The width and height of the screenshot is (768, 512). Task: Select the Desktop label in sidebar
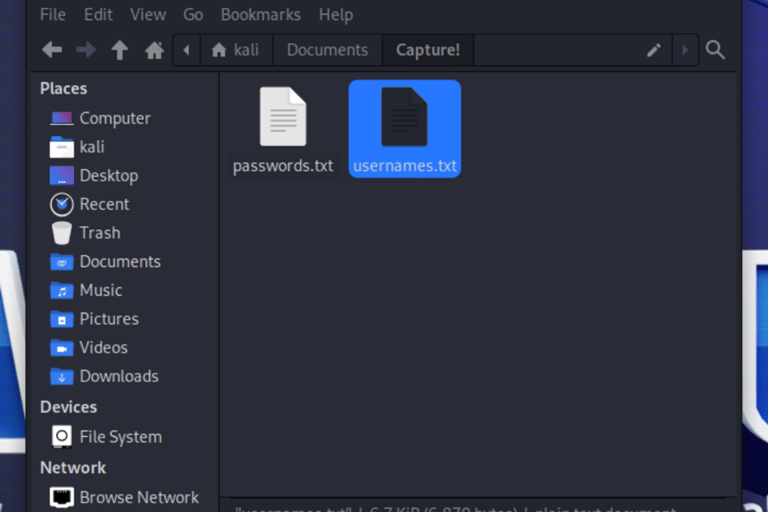coord(109,176)
